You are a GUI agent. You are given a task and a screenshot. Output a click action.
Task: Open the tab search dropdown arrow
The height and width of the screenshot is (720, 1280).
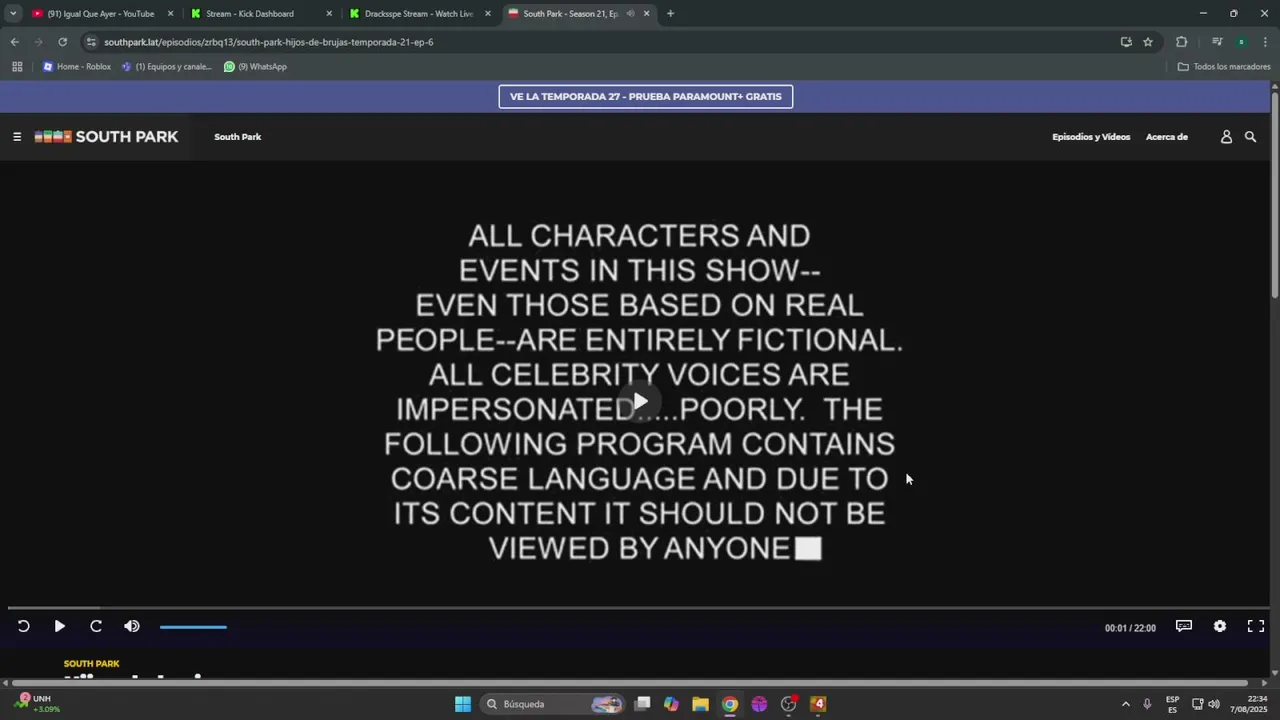[13, 14]
